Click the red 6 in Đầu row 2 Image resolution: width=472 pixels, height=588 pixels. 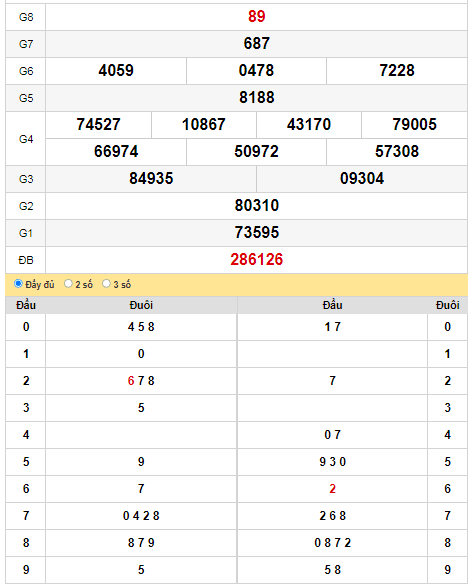(x=131, y=381)
